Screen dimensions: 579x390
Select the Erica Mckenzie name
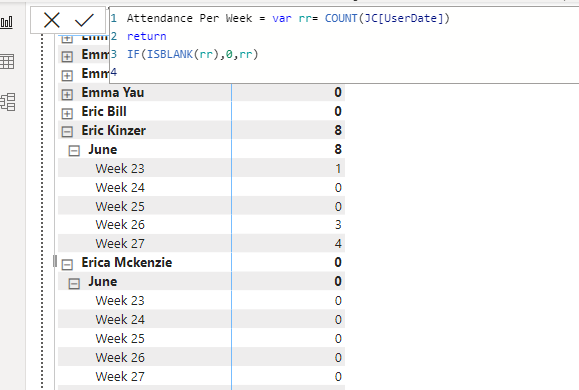point(127,263)
